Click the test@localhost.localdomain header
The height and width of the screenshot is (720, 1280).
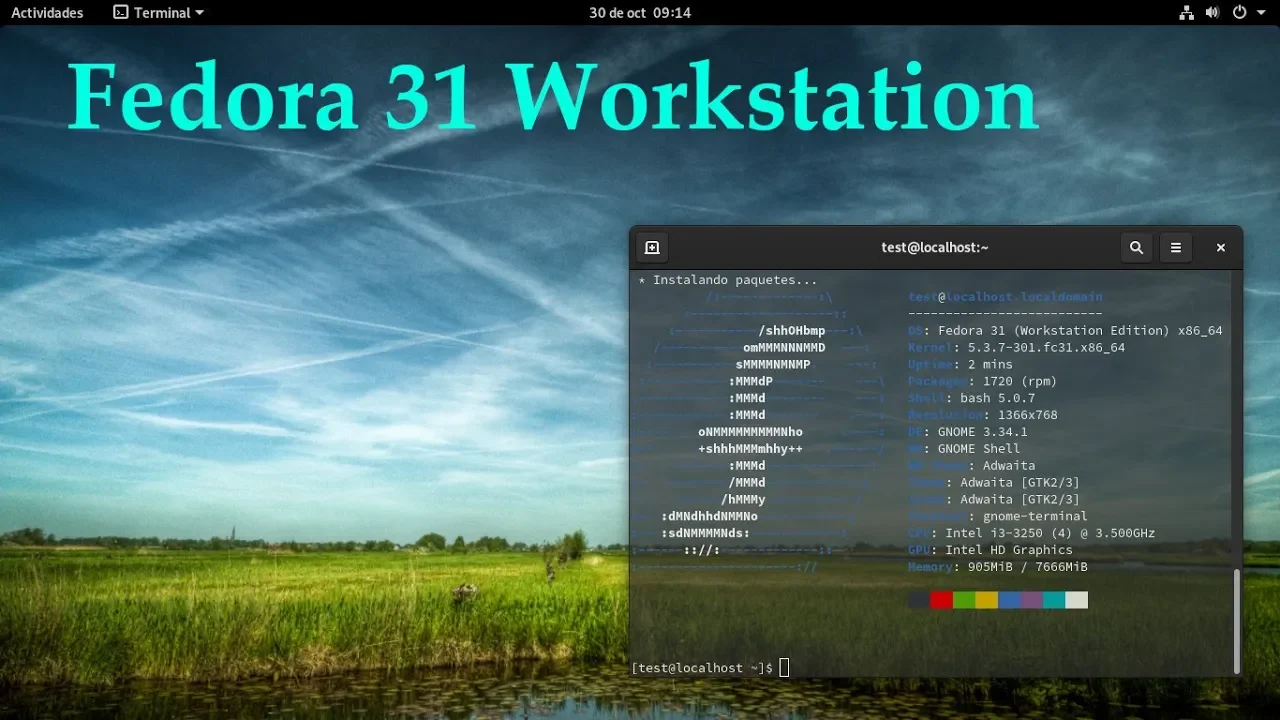tap(1005, 297)
